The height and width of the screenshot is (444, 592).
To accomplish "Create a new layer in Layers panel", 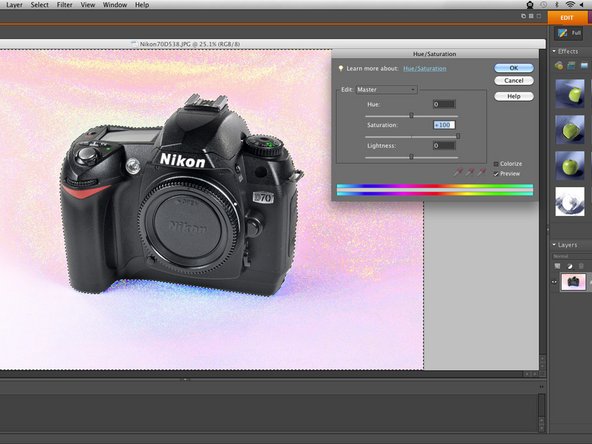I will click(x=557, y=266).
